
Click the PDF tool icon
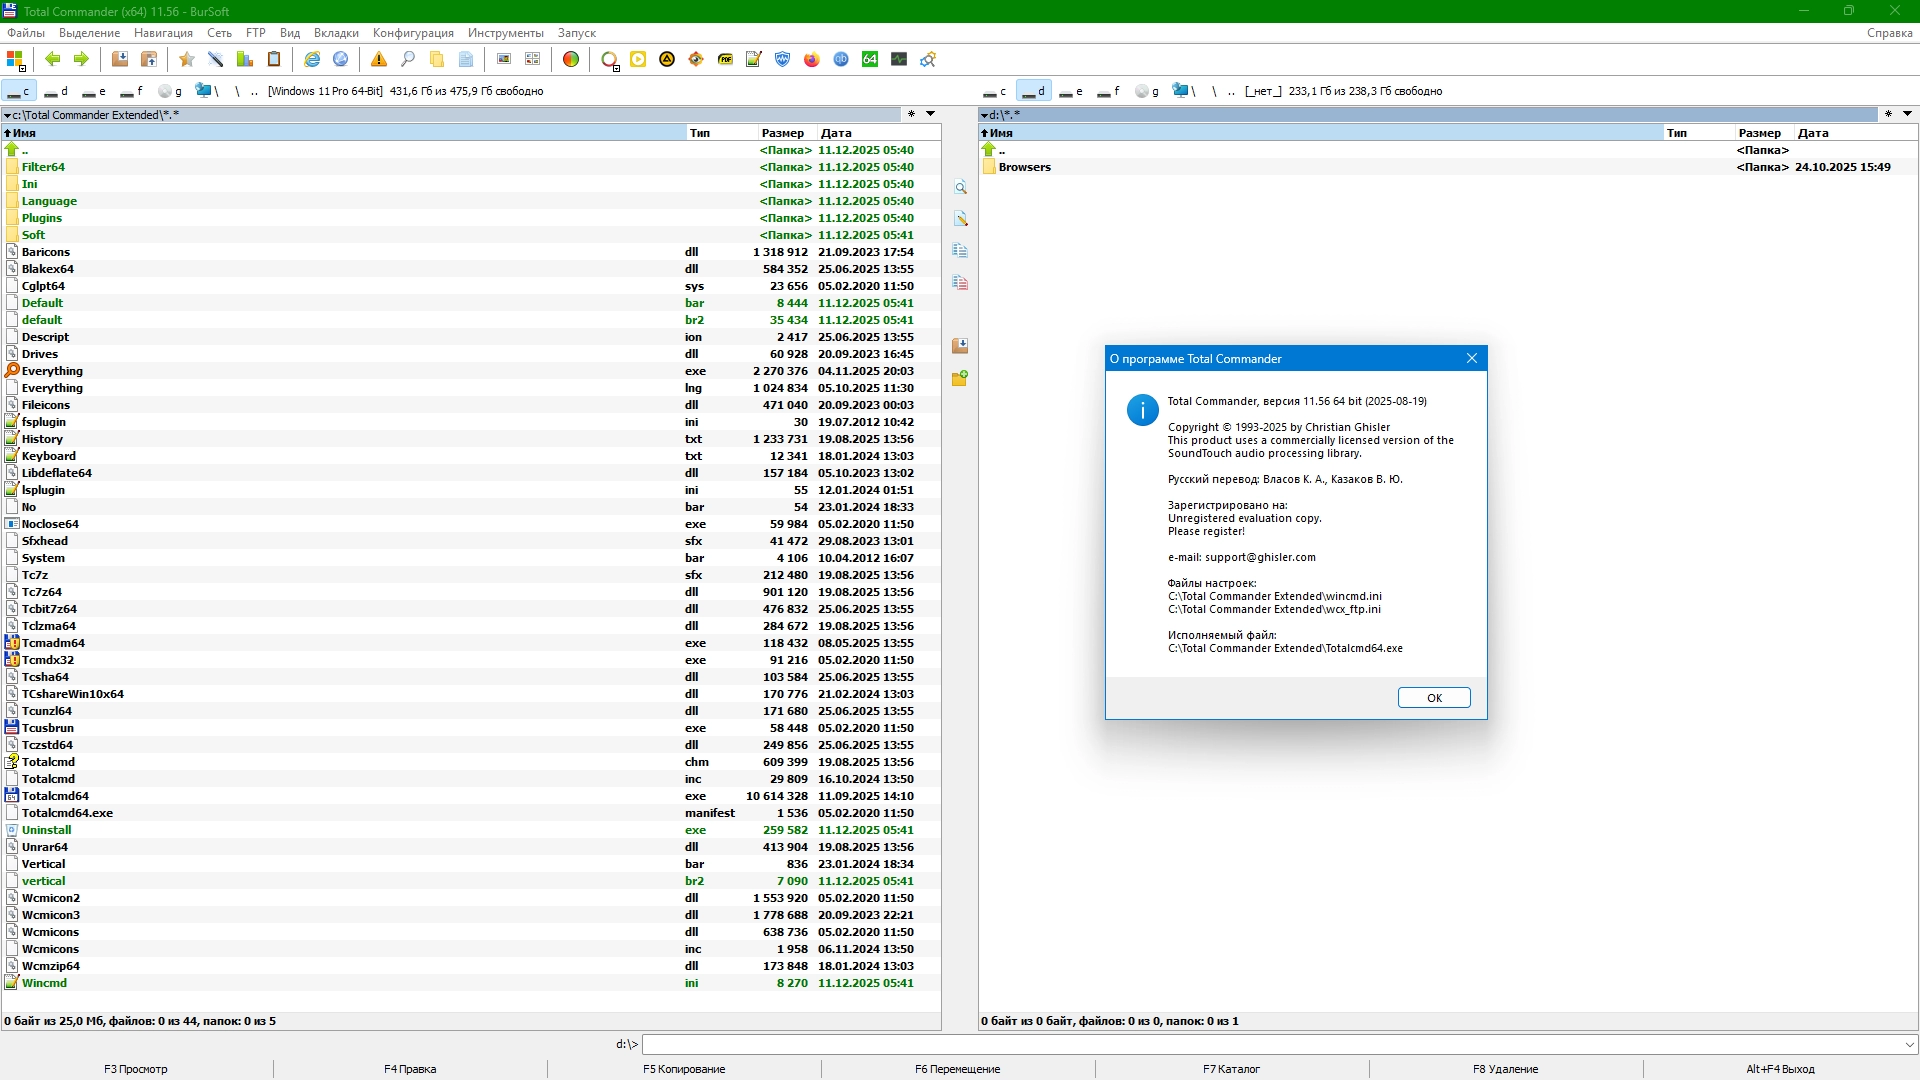pos(725,60)
